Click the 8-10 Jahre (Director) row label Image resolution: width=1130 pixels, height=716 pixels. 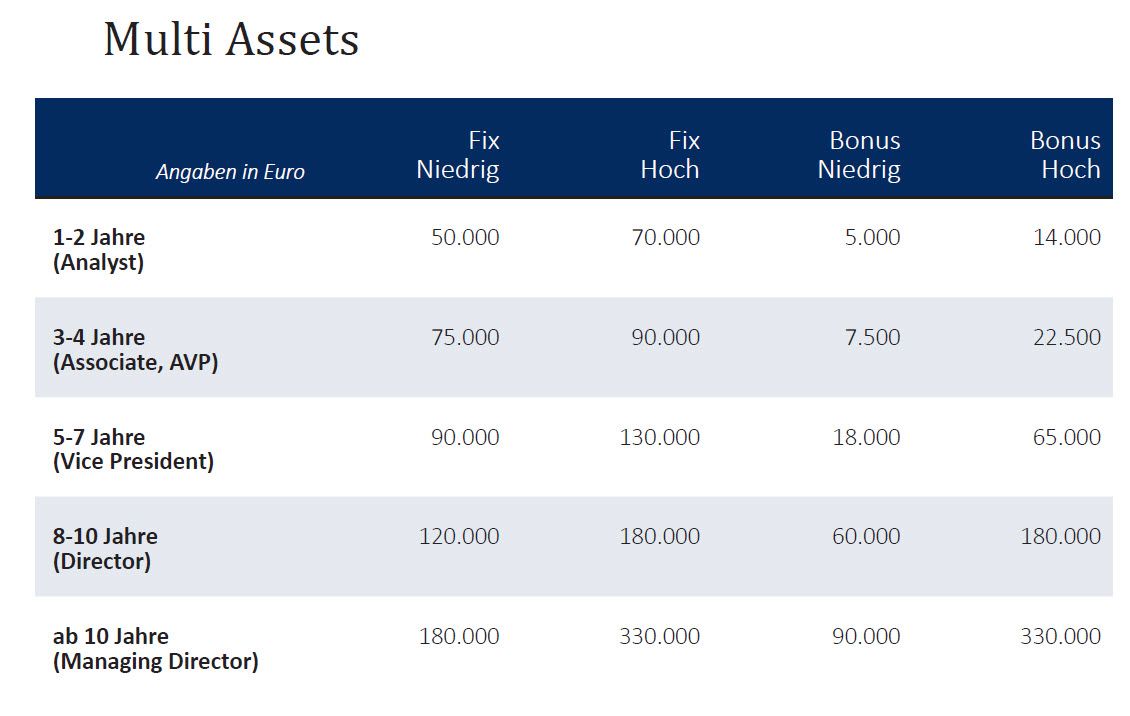coord(105,548)
